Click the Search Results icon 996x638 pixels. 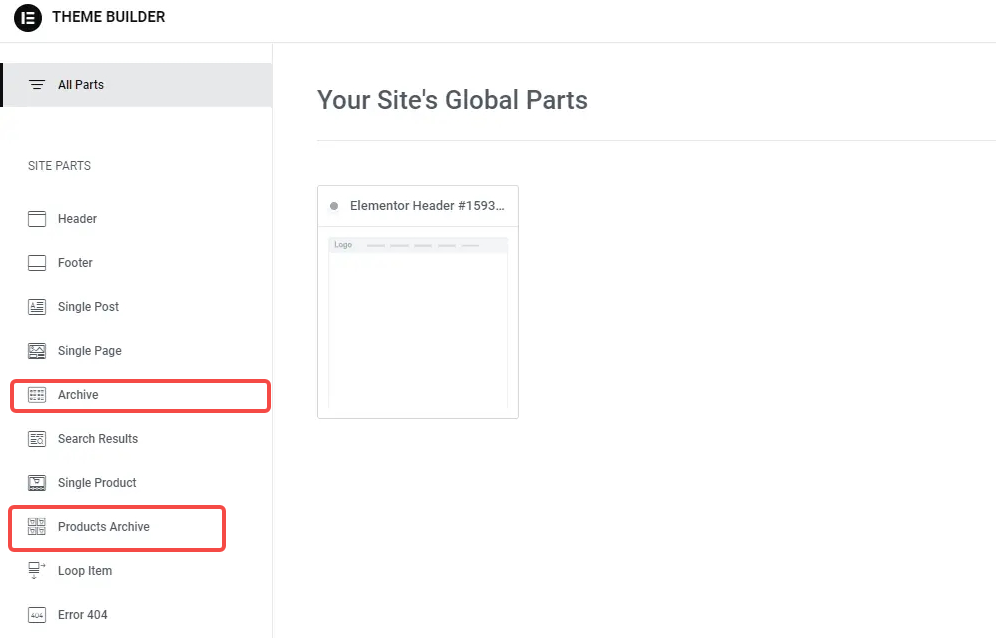coord(37,439)
